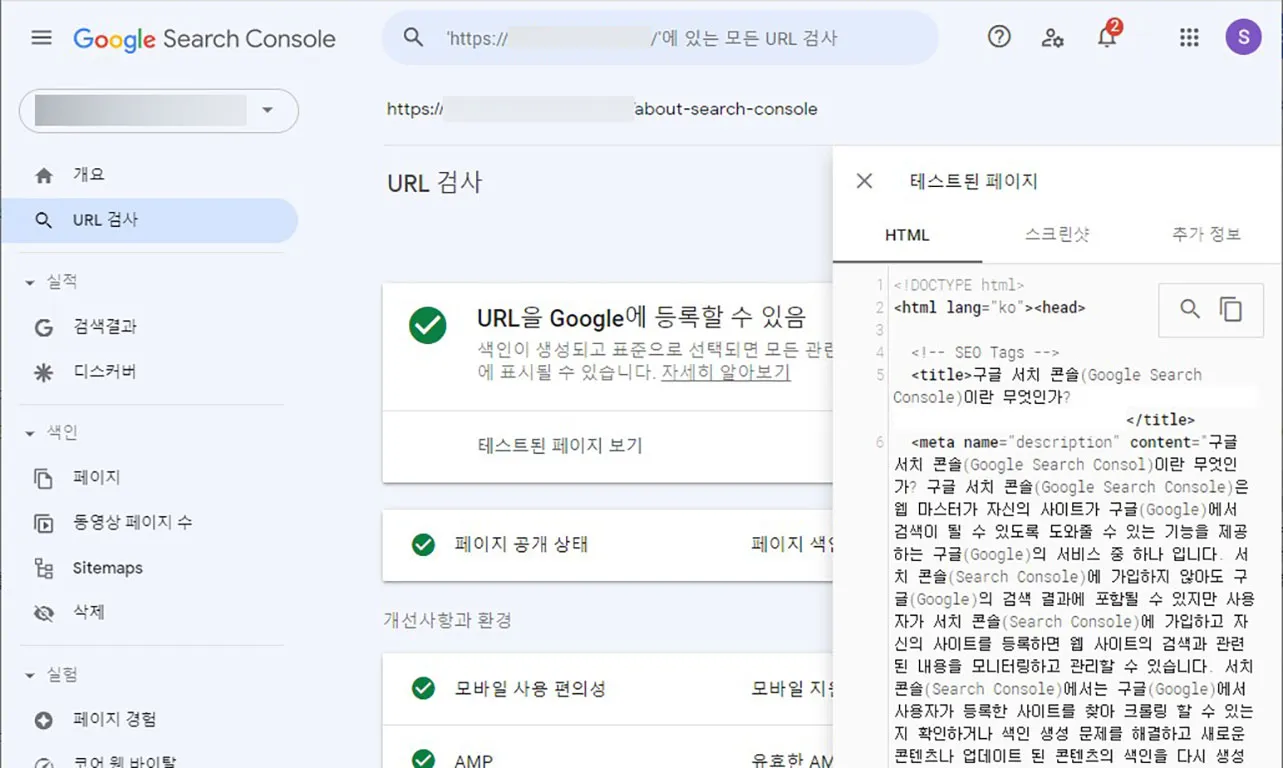Click green check next to AMP
Viewport: 1283px width, 768px height.
(423, 759)
